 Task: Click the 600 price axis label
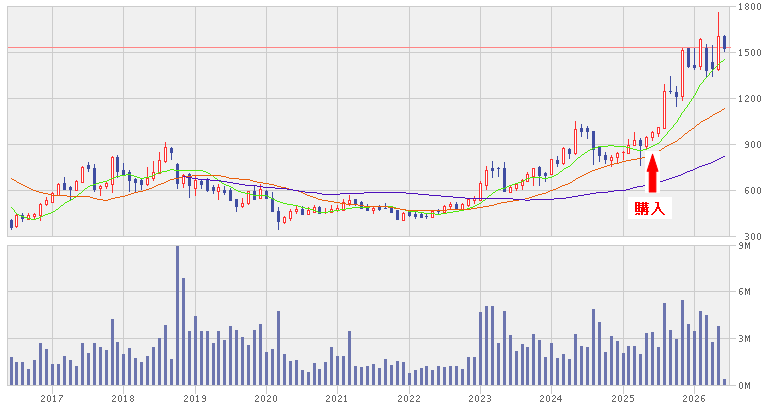pyautogui.click(x=752, y=191)
